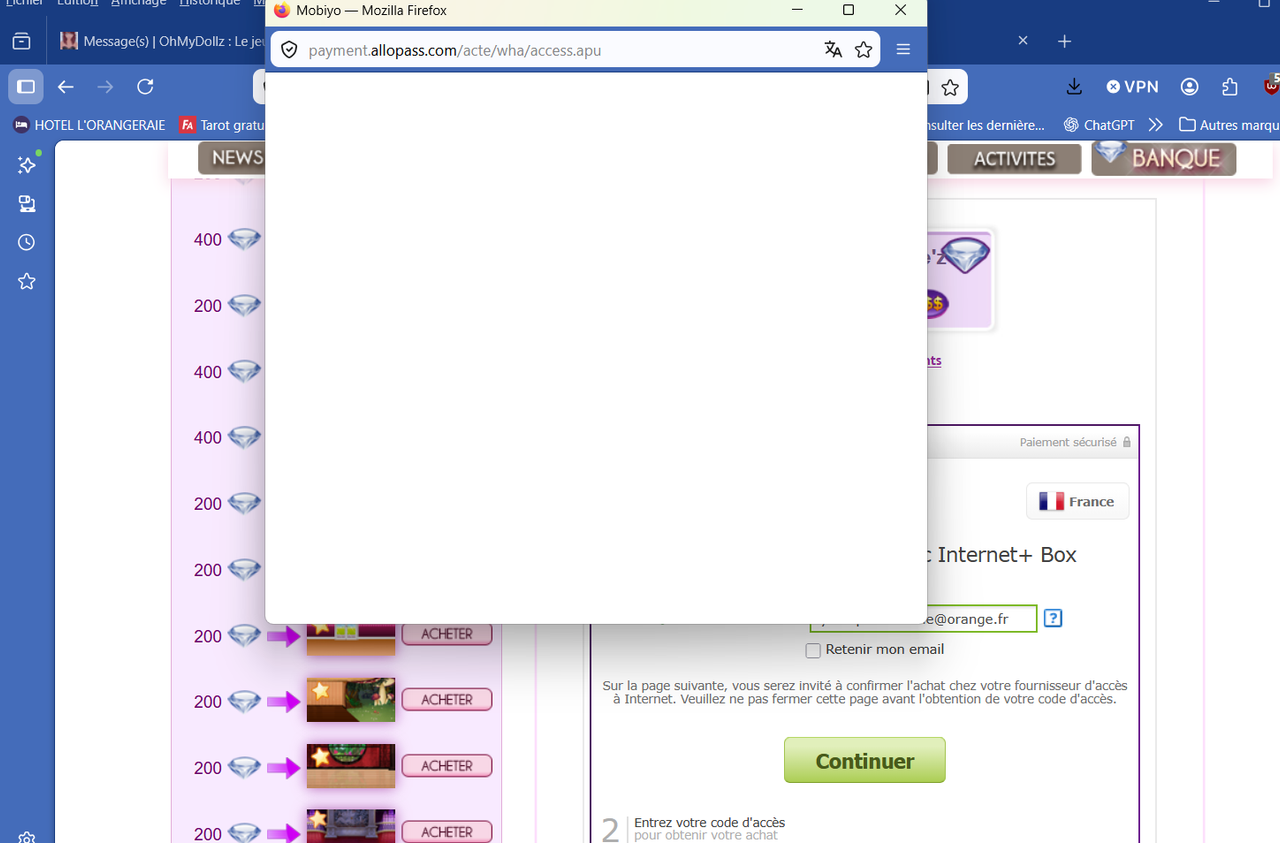Click the Firefox logo in the Mobiyo title bar
1280x843 pixels.
[282, 10]
